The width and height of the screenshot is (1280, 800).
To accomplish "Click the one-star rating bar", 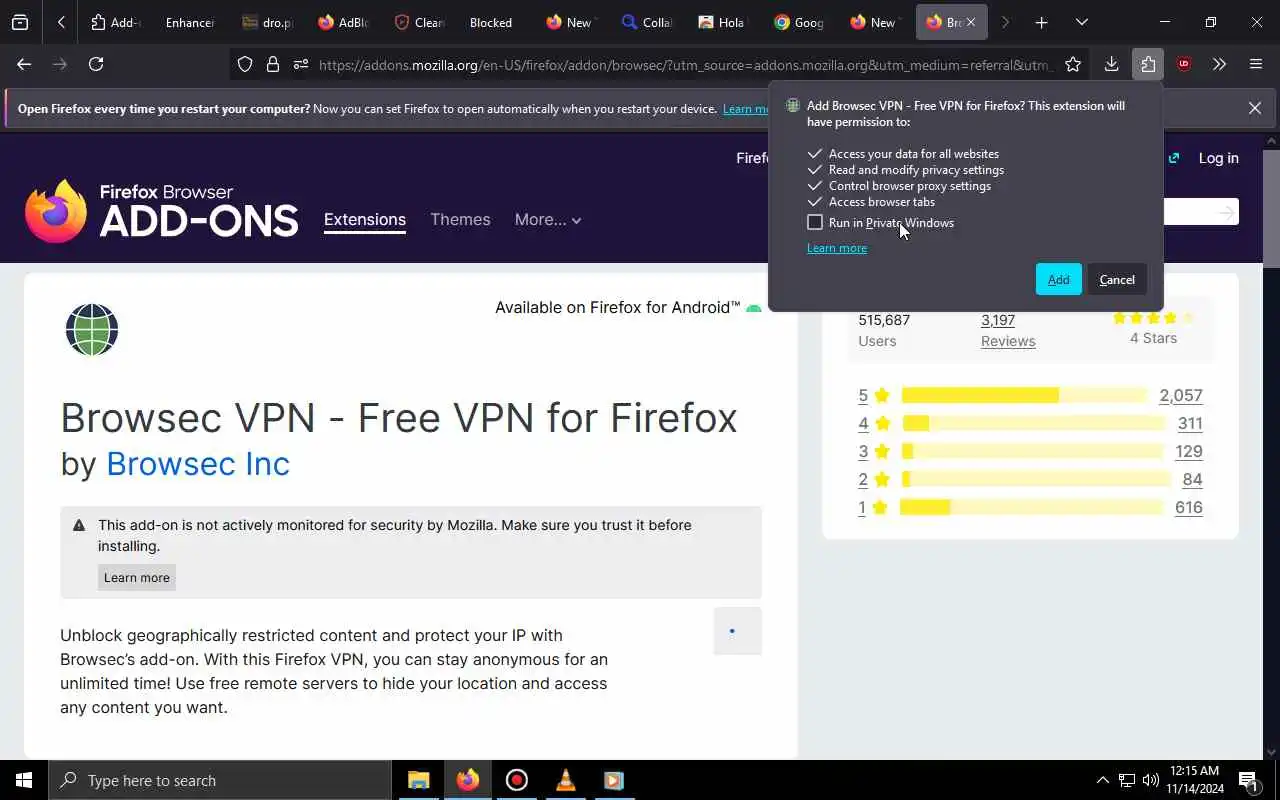I will click(x=1032, y=507).
